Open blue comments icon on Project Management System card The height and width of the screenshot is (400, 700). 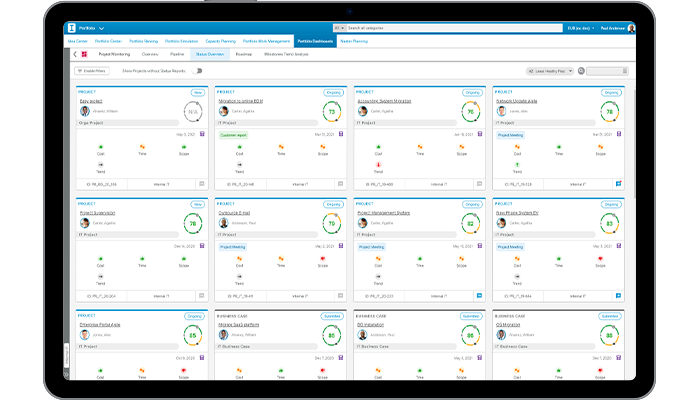click(479, 296)
